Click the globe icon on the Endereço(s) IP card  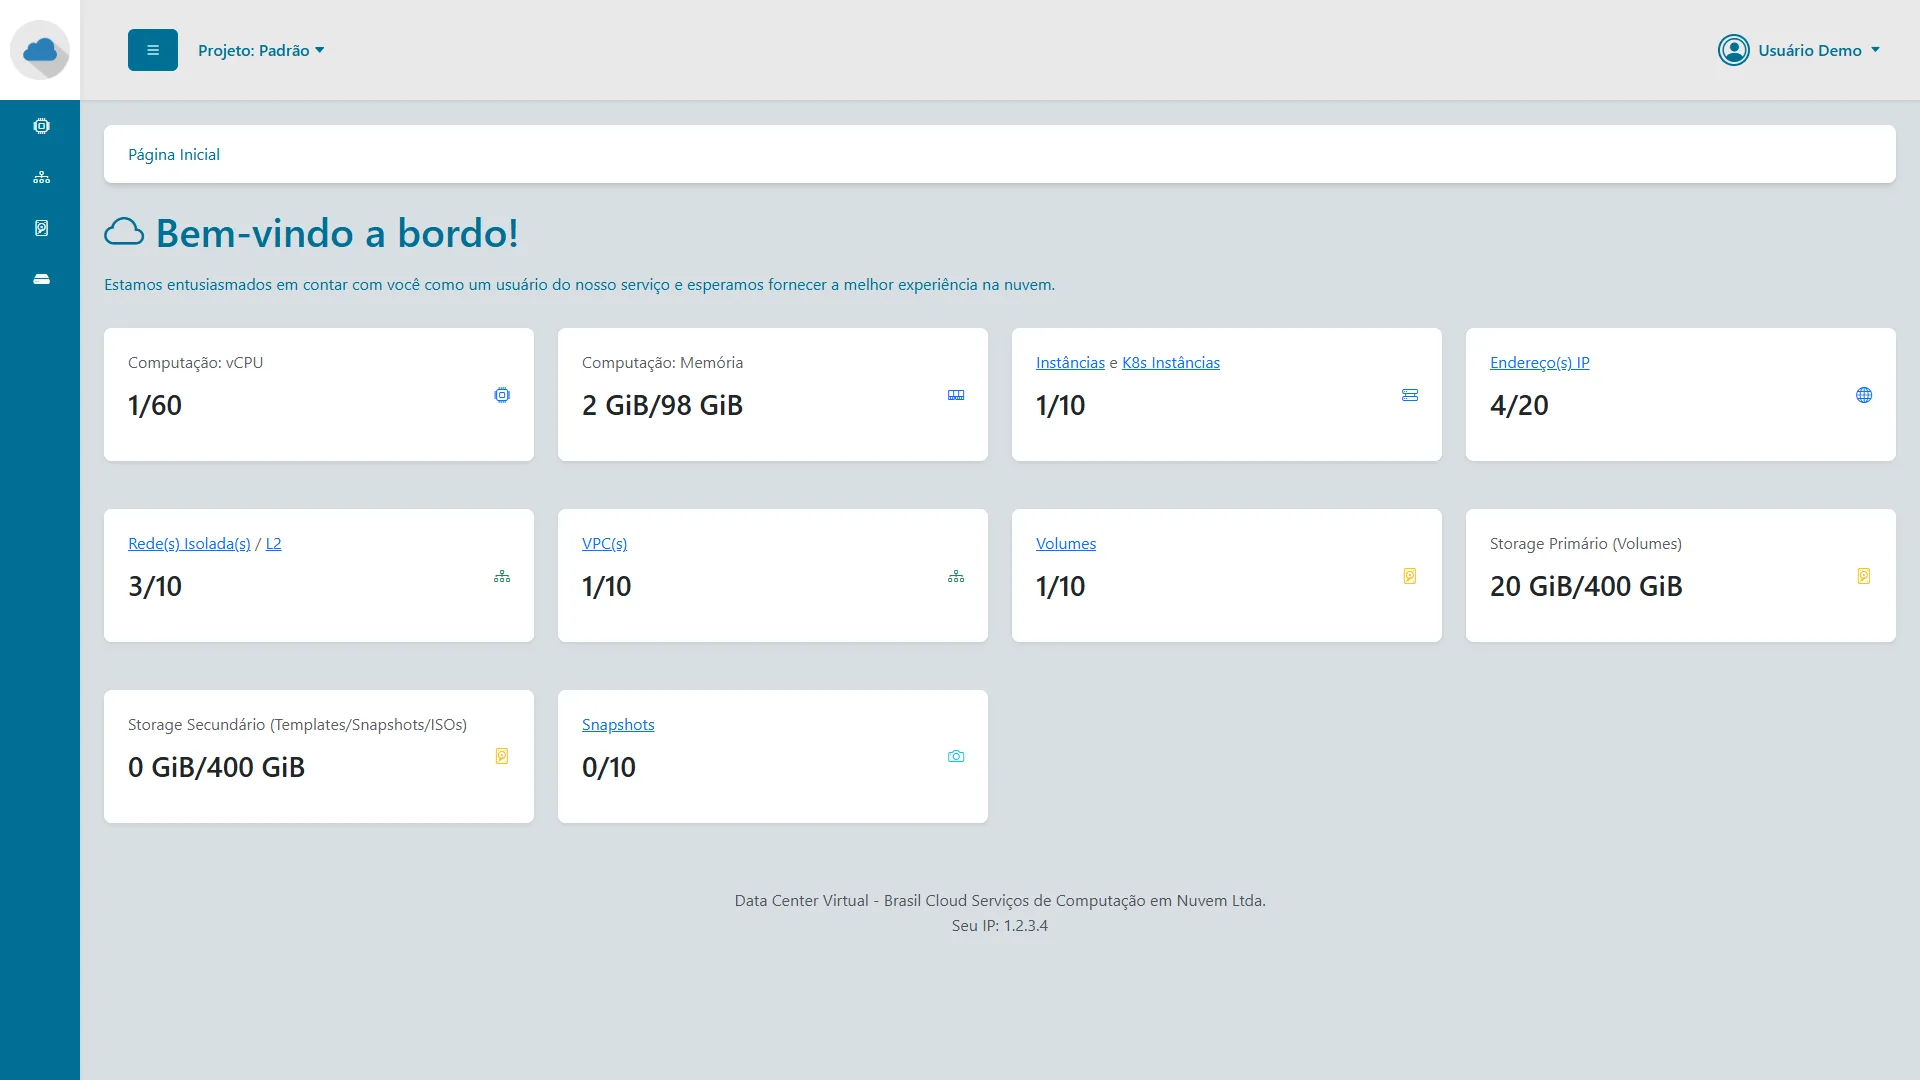point(1863,395)
